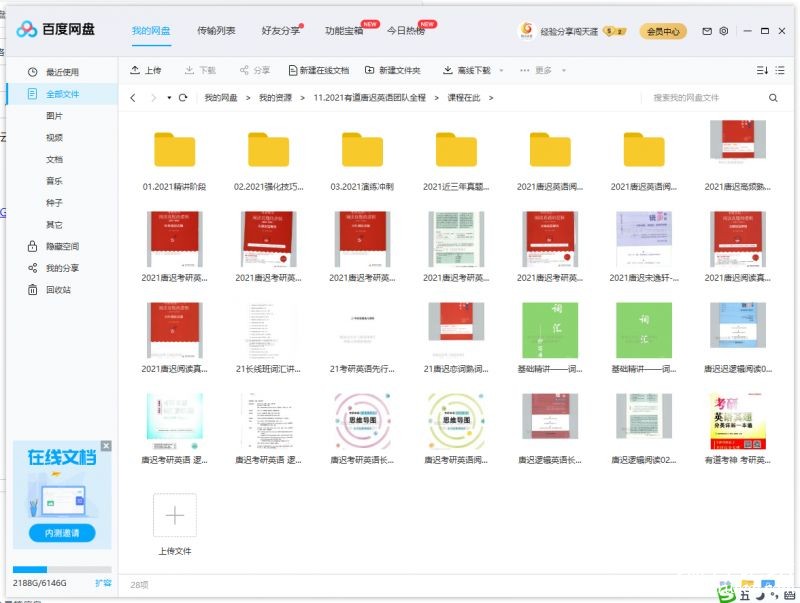800x603 pixels.
Task: Open the 种子 category
Action: [55, 203]
